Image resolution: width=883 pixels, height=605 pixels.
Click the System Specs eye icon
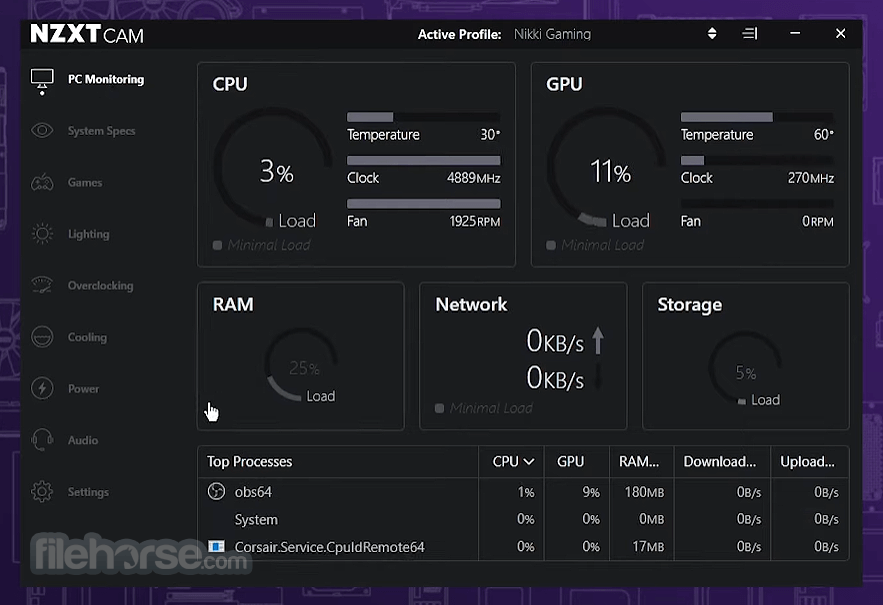click(x=42, y=131)
